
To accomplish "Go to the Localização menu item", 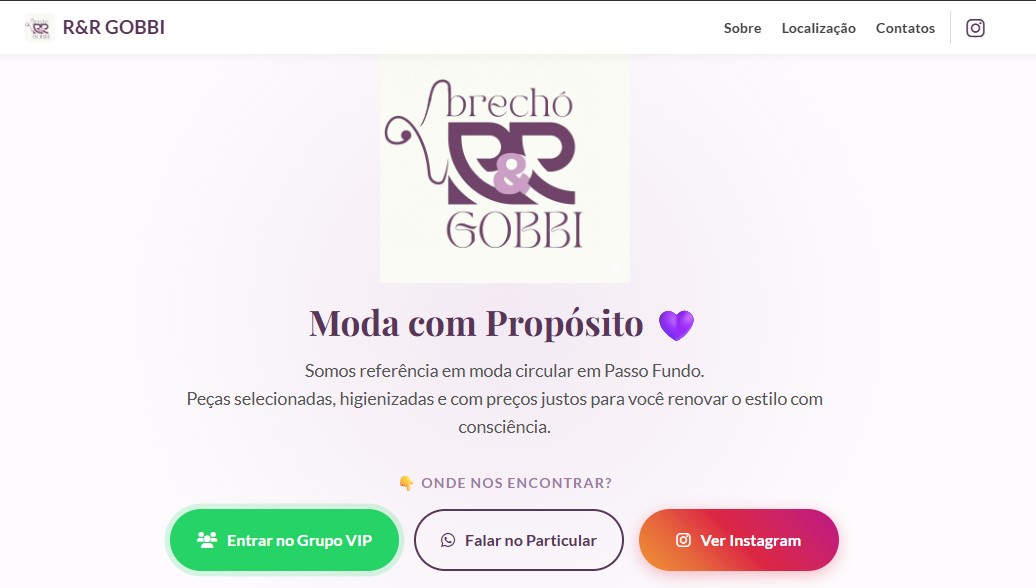I will [819, 28].
